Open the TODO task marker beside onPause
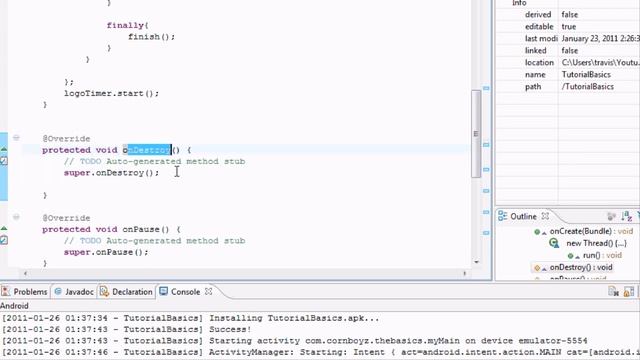 [4, 240]
